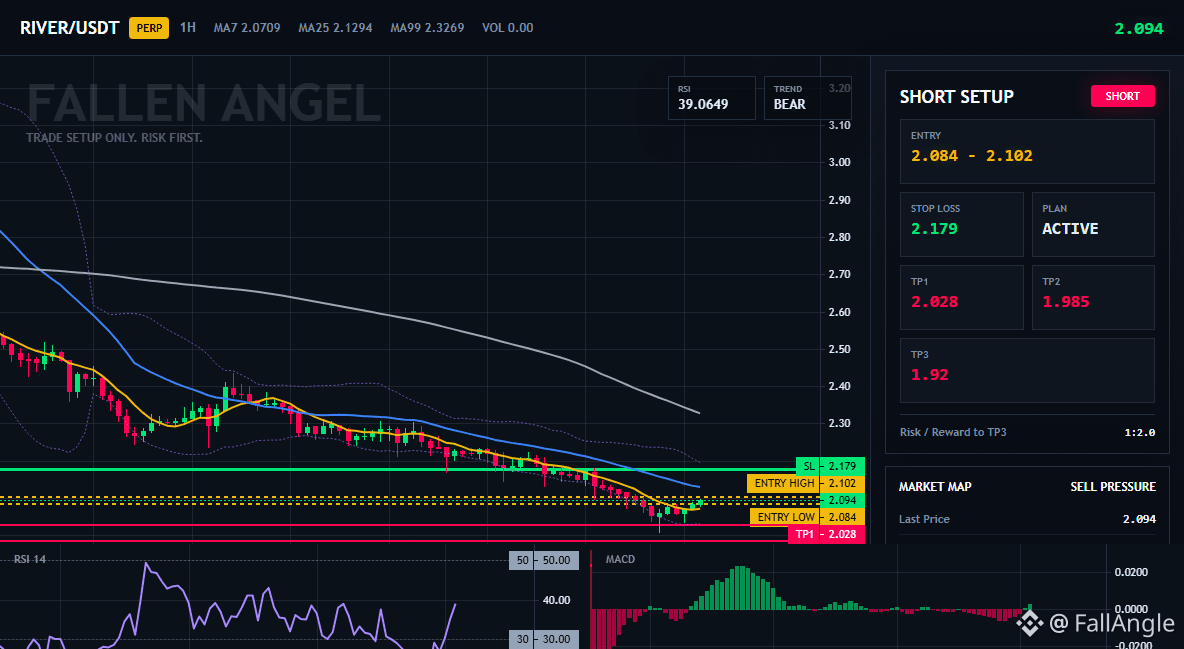Screen dimensions: 1184x649
Task: Click the yellow PERP badge
Action: (149, 28)
